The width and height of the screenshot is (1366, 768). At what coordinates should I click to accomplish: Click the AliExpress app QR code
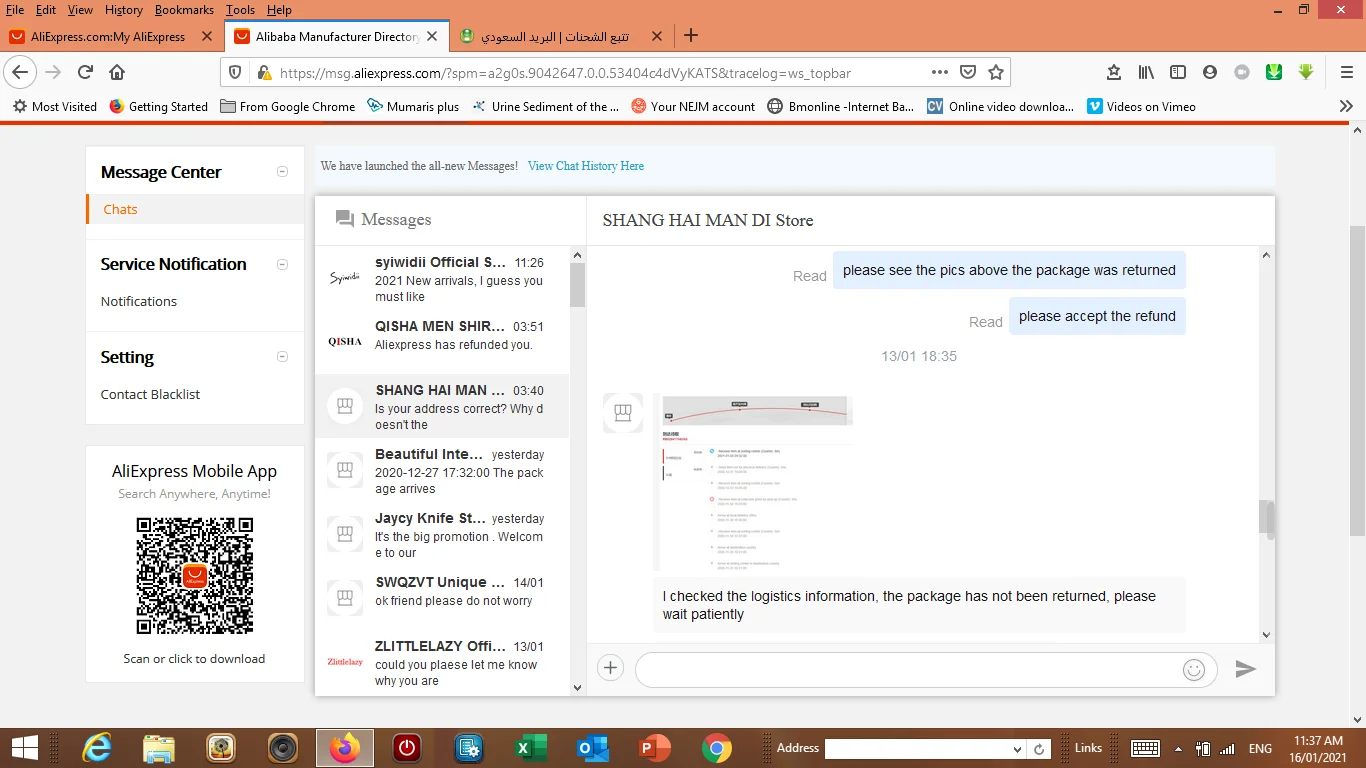(x=195, y=575)
